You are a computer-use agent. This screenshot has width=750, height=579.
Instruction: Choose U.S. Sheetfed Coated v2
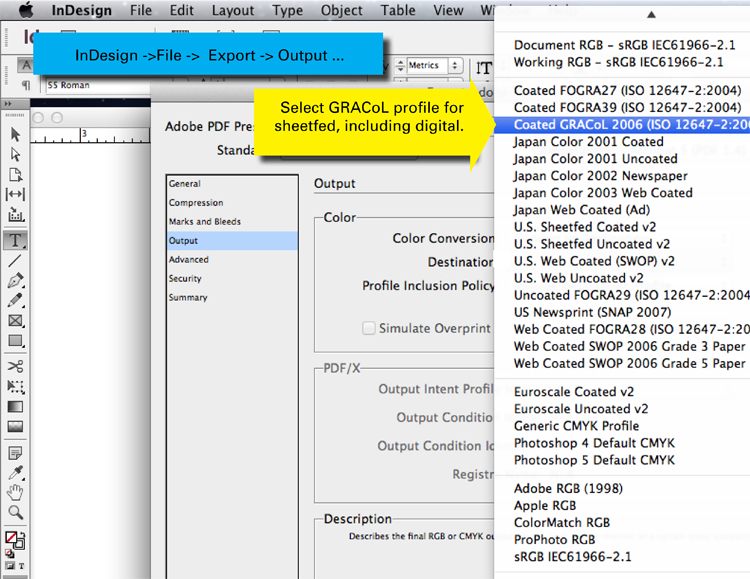click(622, 227)
